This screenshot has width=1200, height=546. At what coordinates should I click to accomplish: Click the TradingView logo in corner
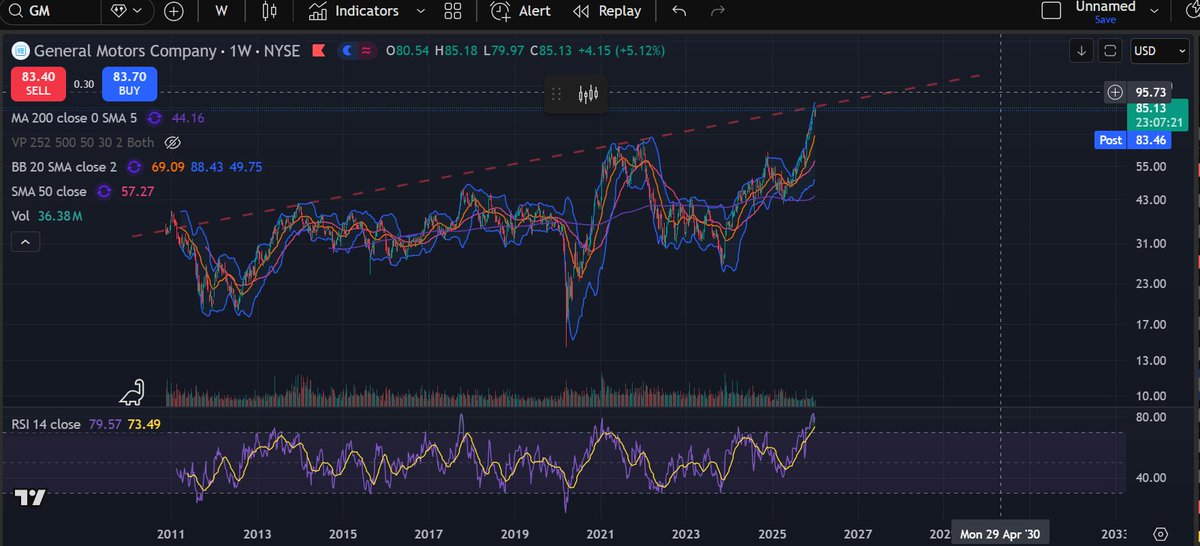coord(29,498)
